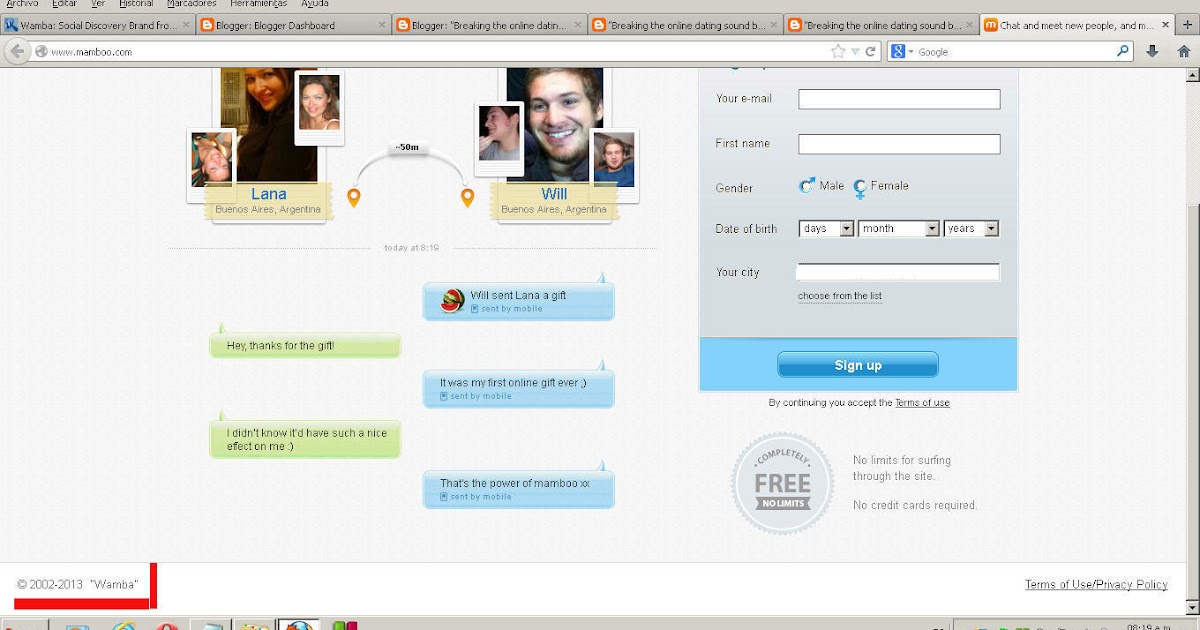Open the Historial menu
The width and height of the screenshot is (1200, 630).
tap(136, 4)
